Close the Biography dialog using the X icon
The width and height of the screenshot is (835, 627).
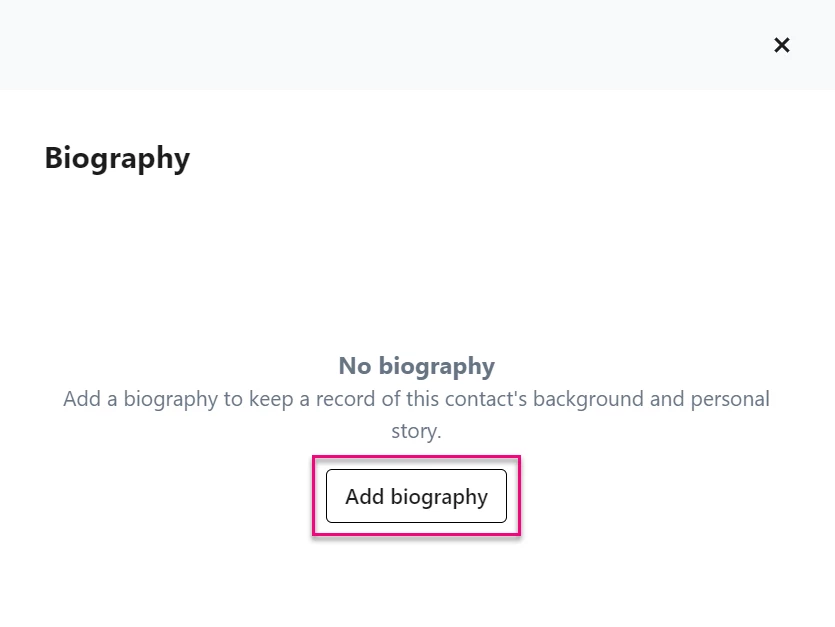pos(781,45)
